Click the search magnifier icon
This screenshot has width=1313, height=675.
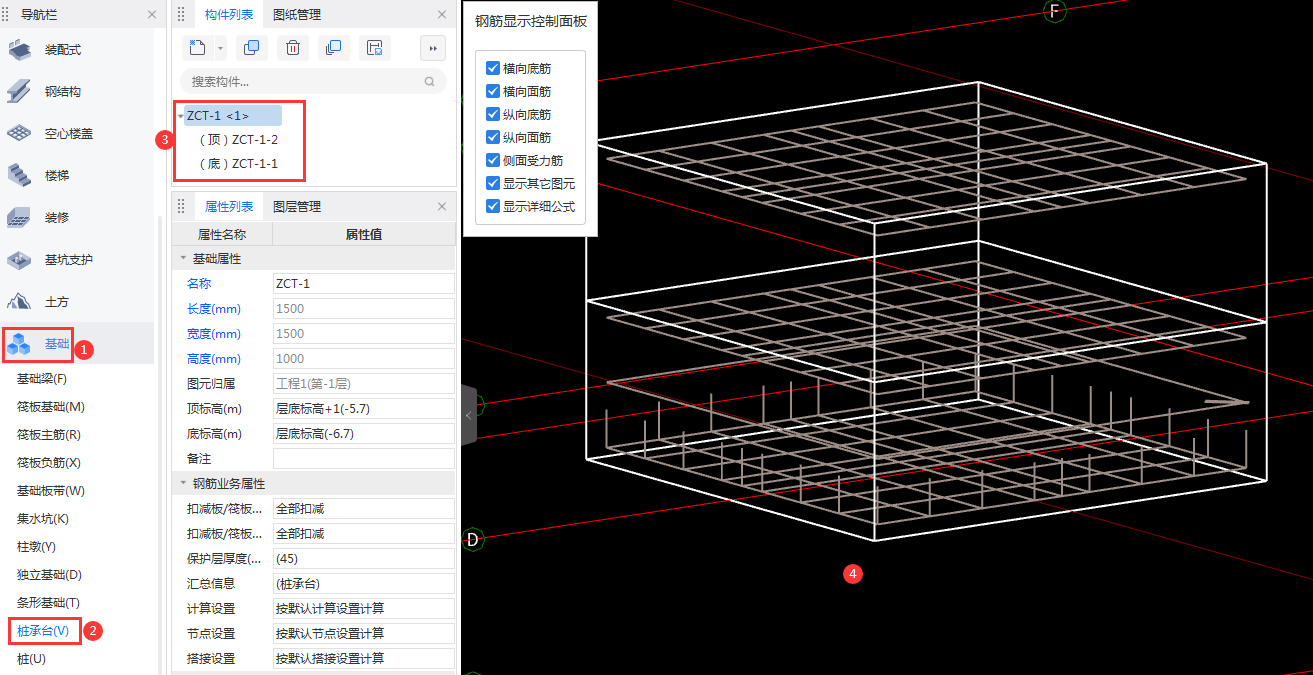[x=430, y=82]
